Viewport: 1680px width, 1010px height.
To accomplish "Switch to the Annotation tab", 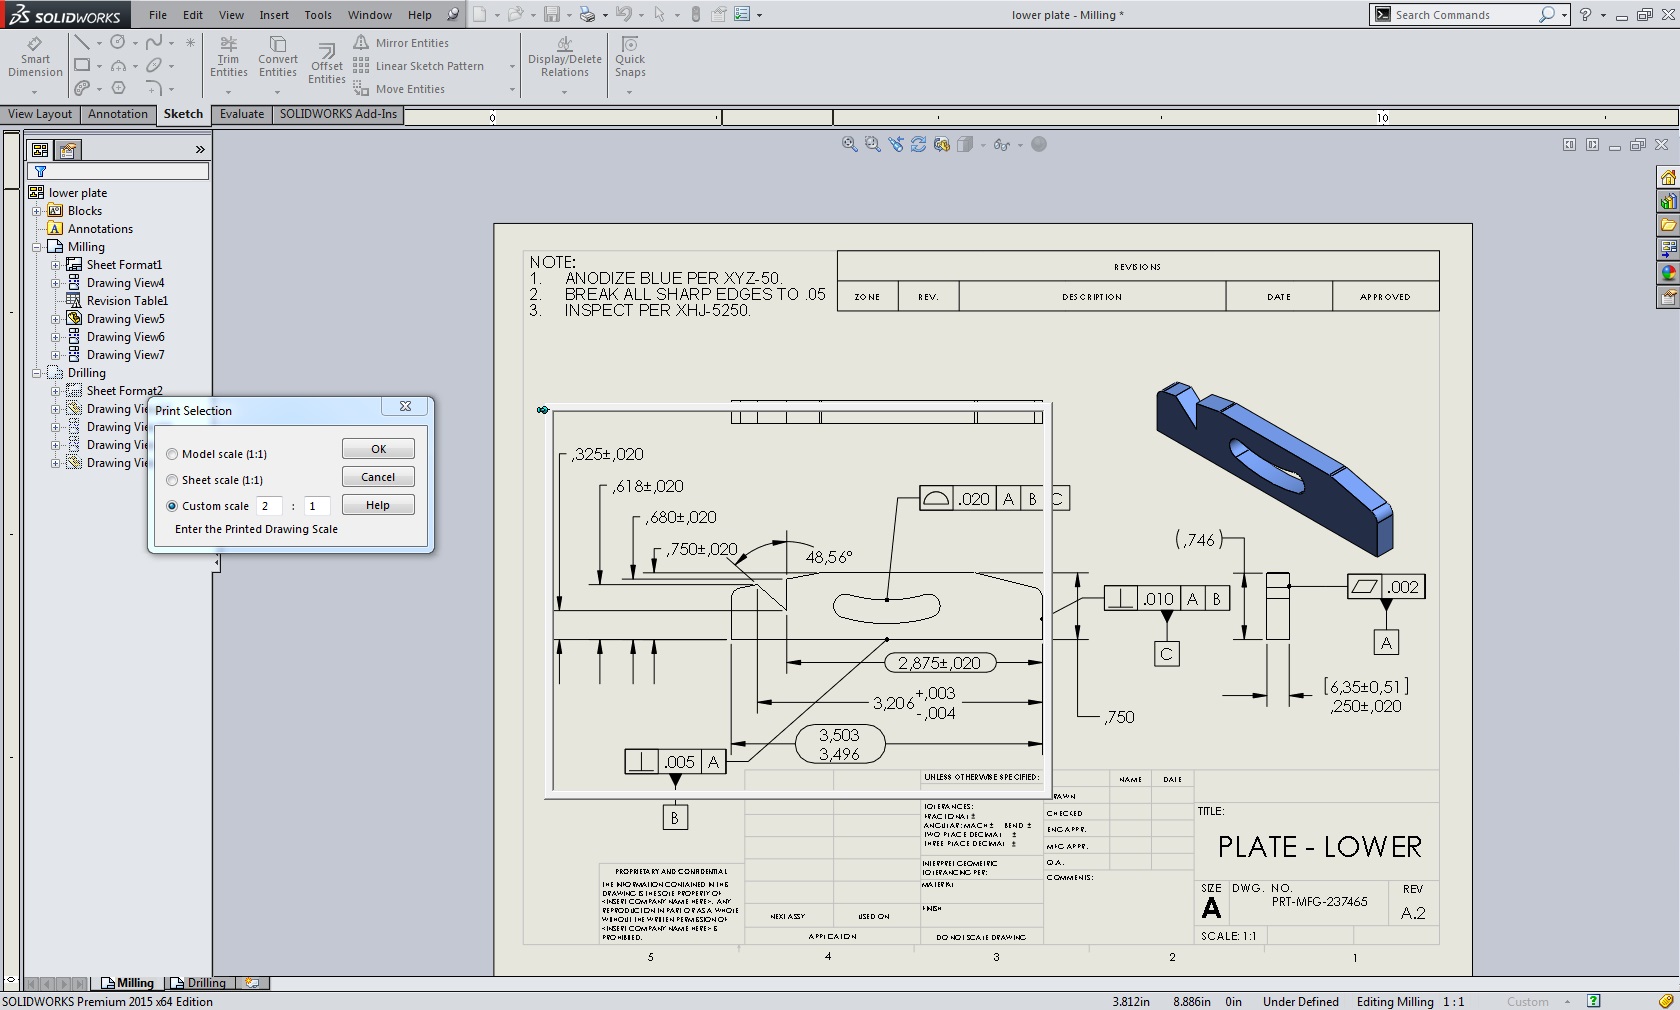I will pos(118,114).
